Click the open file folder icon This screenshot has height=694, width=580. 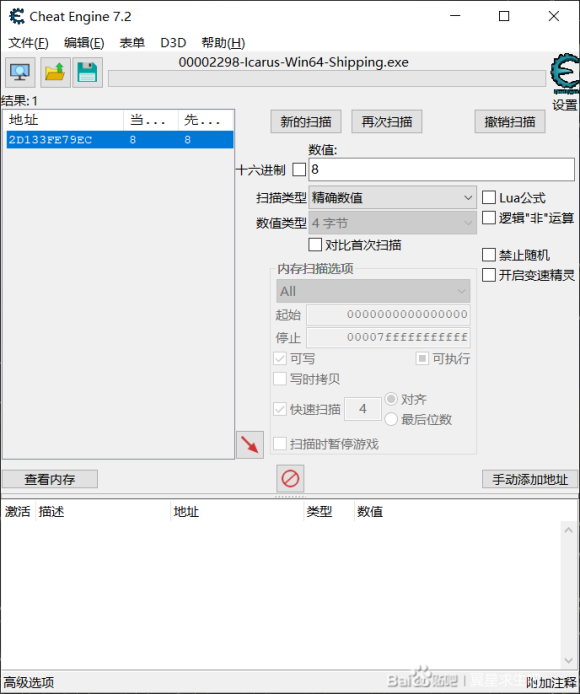click(x=55, y=72)
